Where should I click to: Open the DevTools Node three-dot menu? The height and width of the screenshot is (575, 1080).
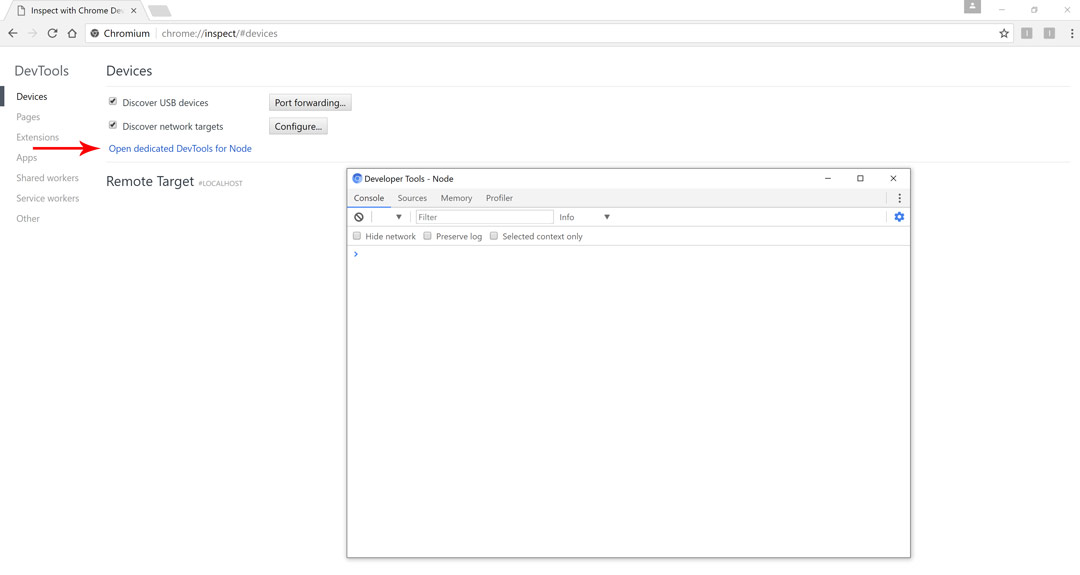899,198
